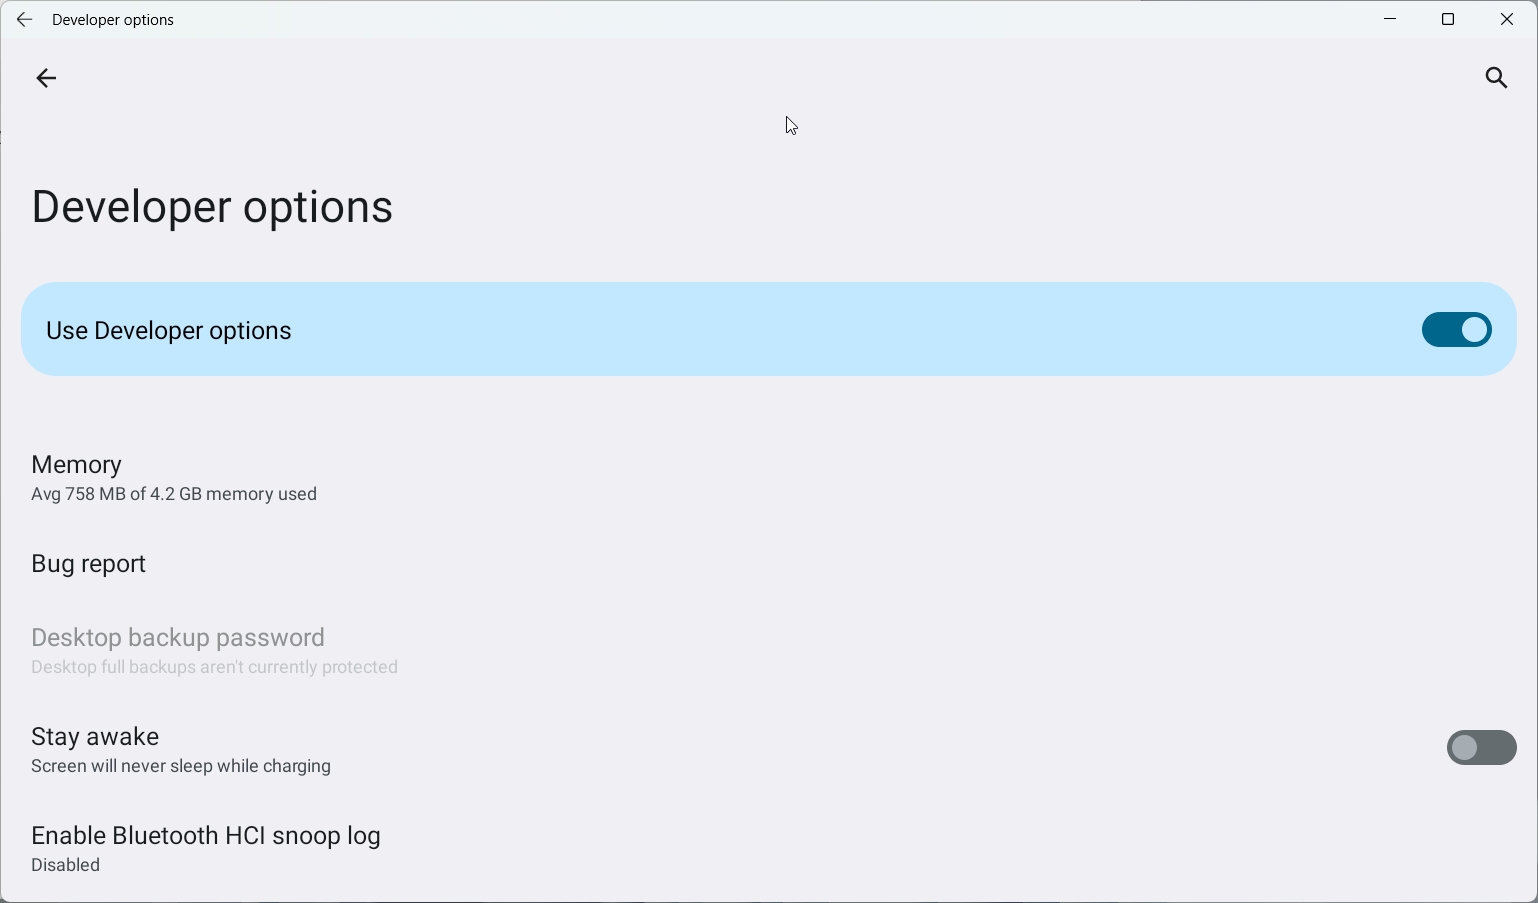Click the Disabled status under Bluetooth snoop log
Image resolution: width=1538 pixels, height=903 pixels.
point(65,865)
